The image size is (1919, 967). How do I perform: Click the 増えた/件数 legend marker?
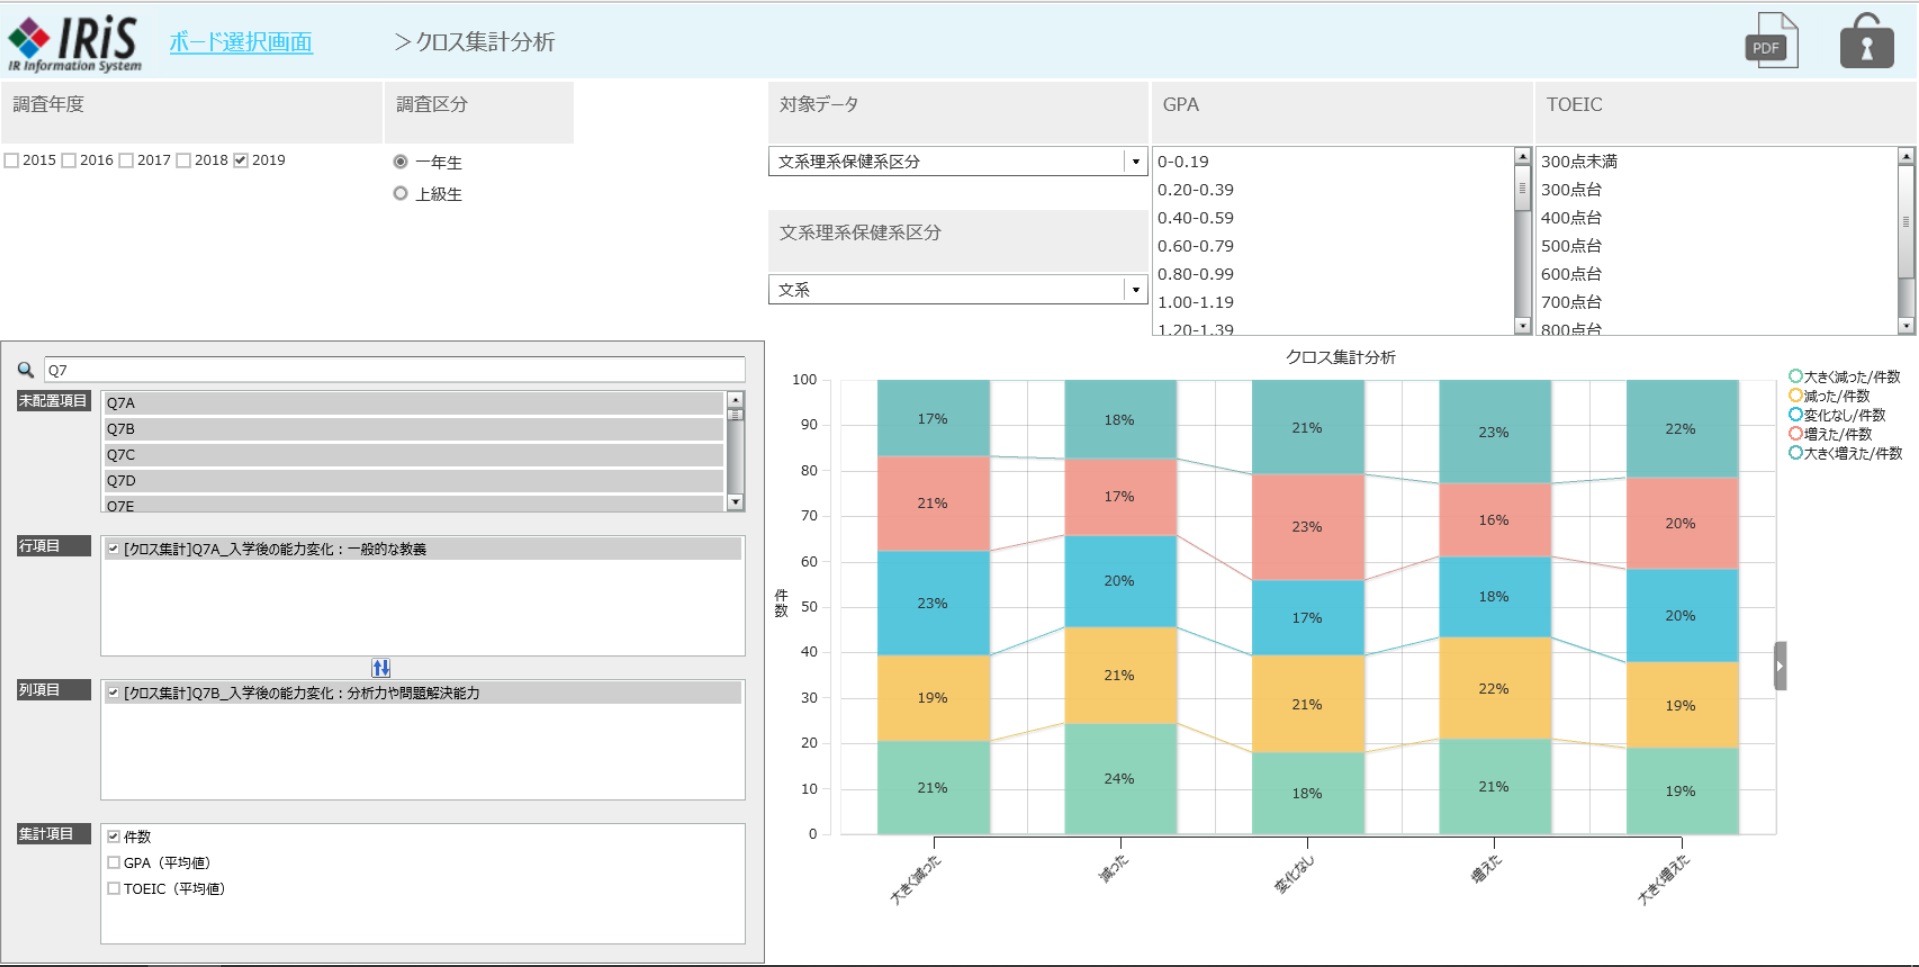point(1795,434)
